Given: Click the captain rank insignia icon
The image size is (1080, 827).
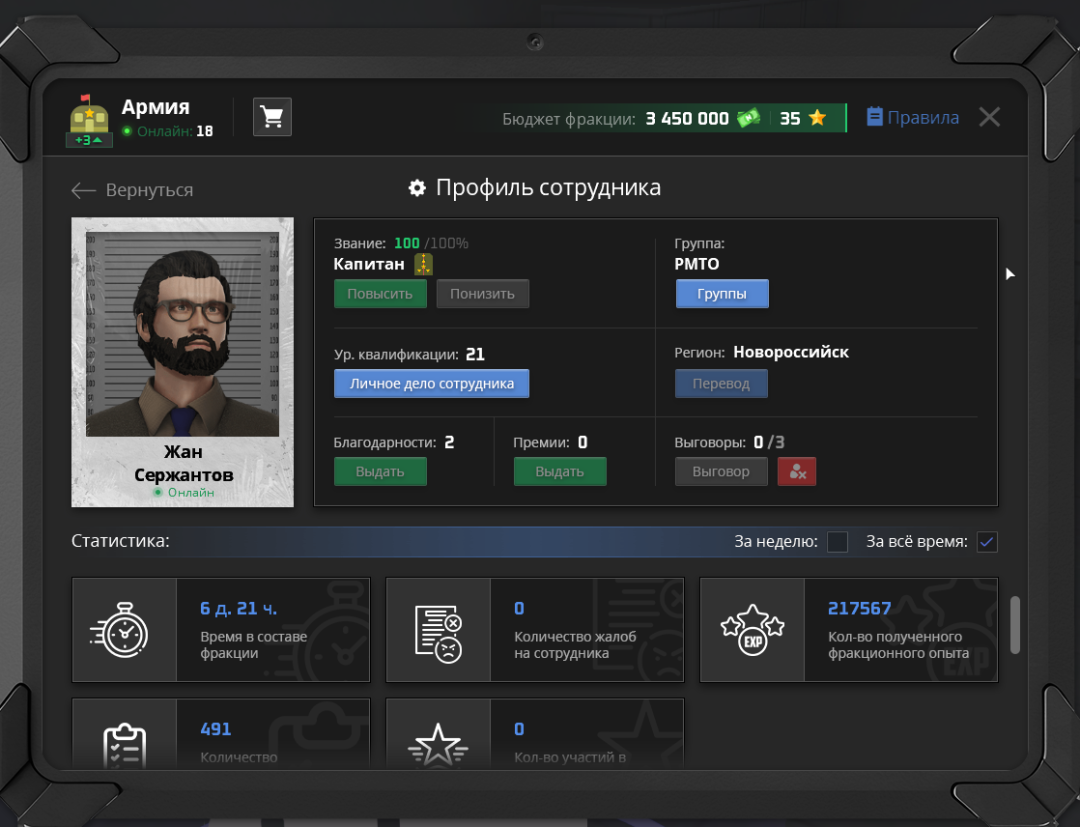Looking at the screenshot, I should point(423,264).
